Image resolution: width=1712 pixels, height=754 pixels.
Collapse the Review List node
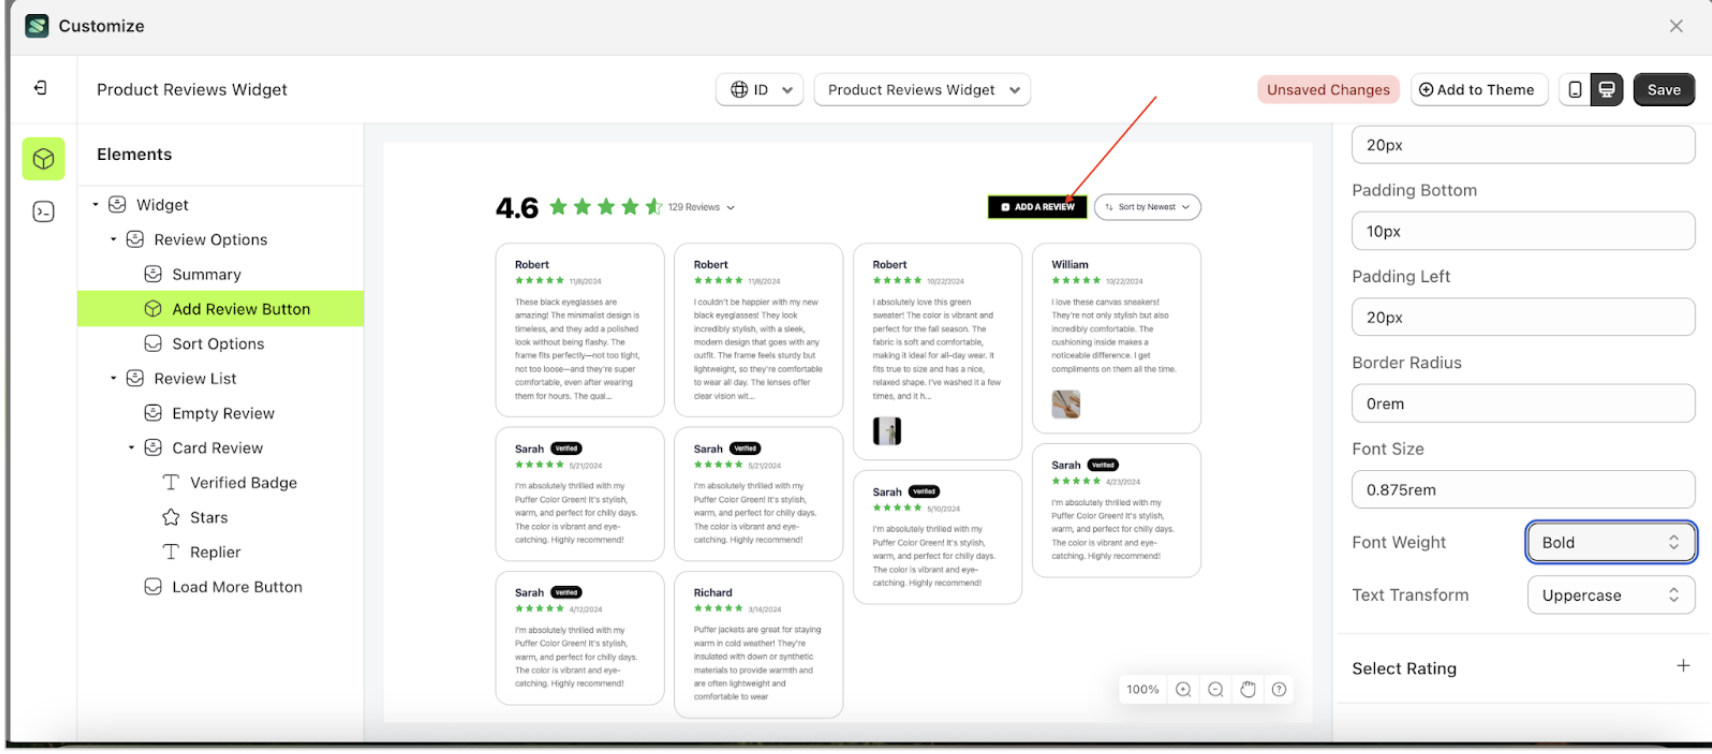point(113,378)
